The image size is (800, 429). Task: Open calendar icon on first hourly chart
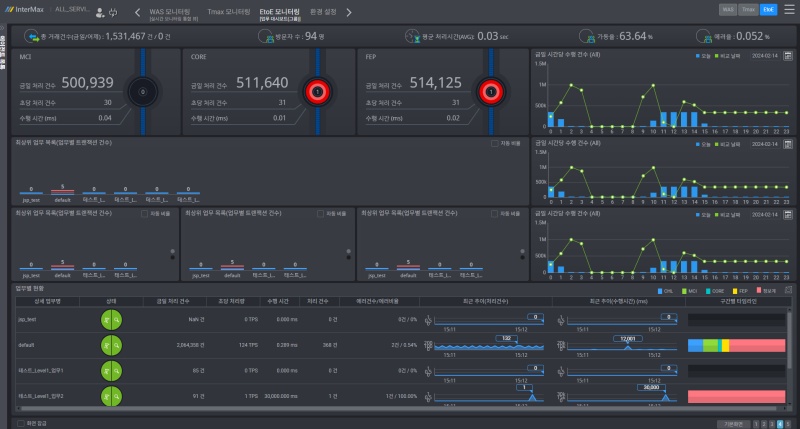coord(788,56)
